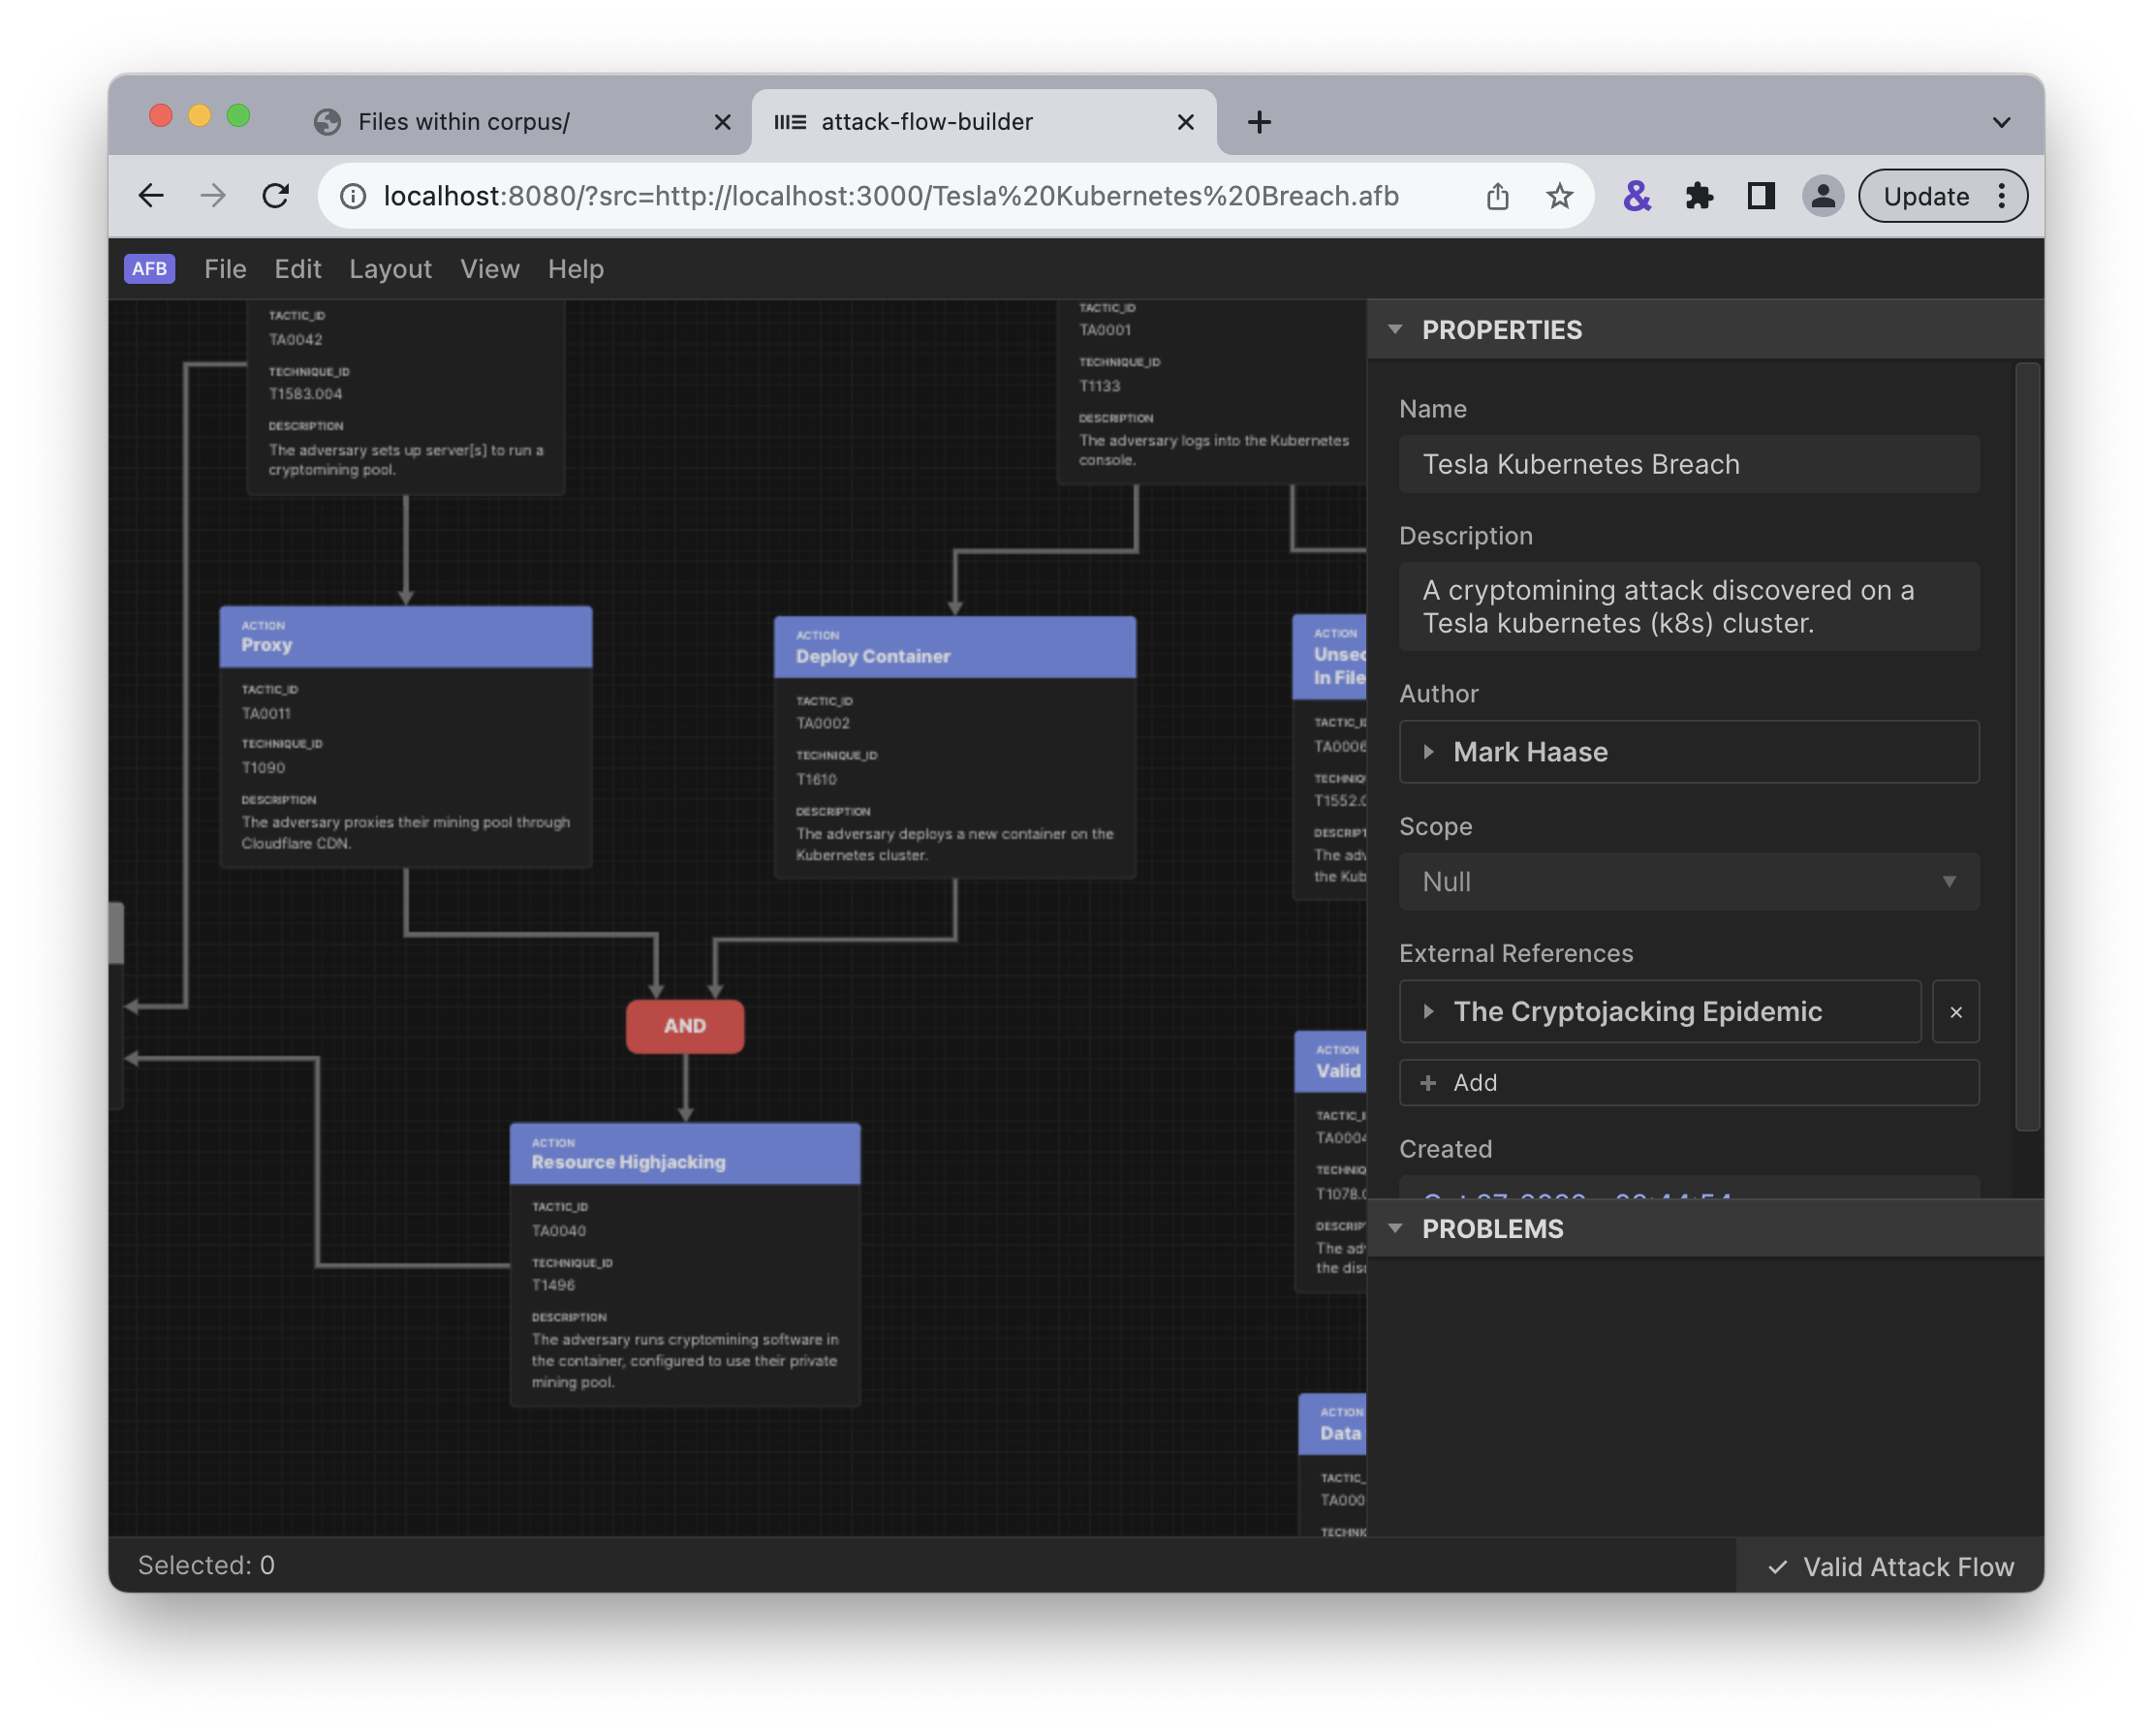Click the browser Update button
Image resolution: width=2153 pixels, height=1736 pixels.
1925,196
